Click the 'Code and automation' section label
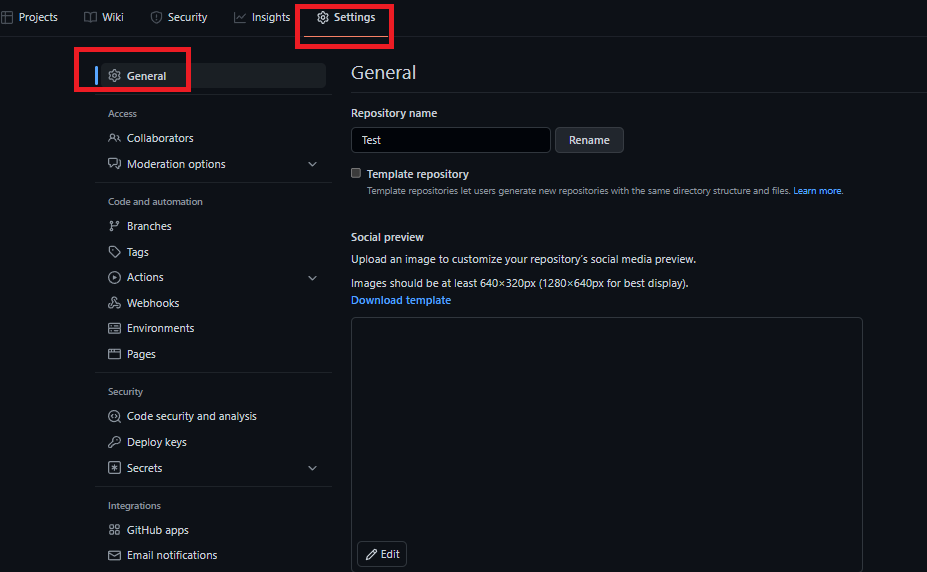Screen dimensions: 927x572 [155, 202]
